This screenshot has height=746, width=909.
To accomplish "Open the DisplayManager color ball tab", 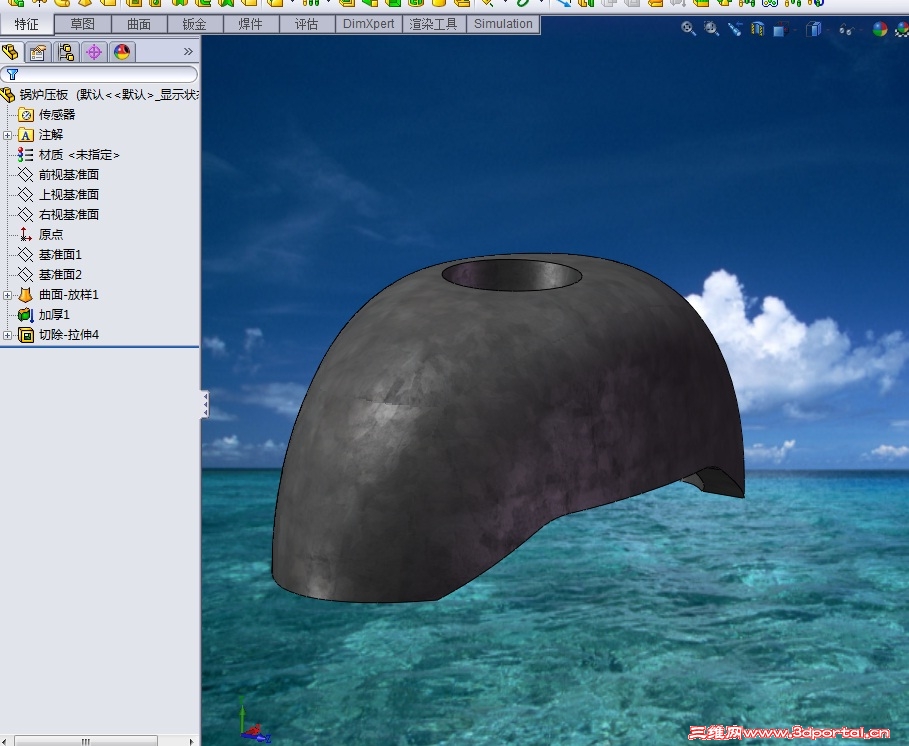I will click(x=122, y=52).
